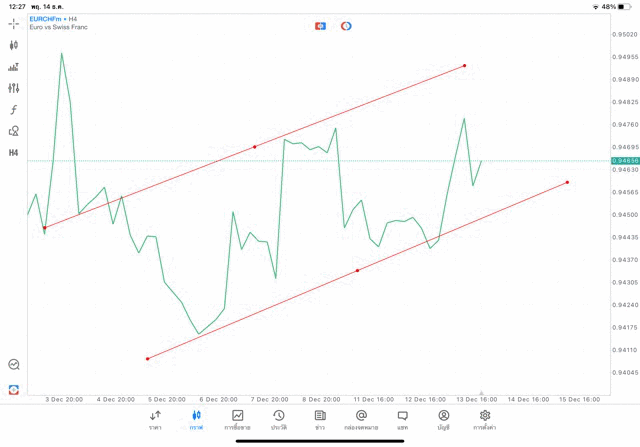Open the การซื้อขาย (Trade) tab

click(x=237, y=420)
